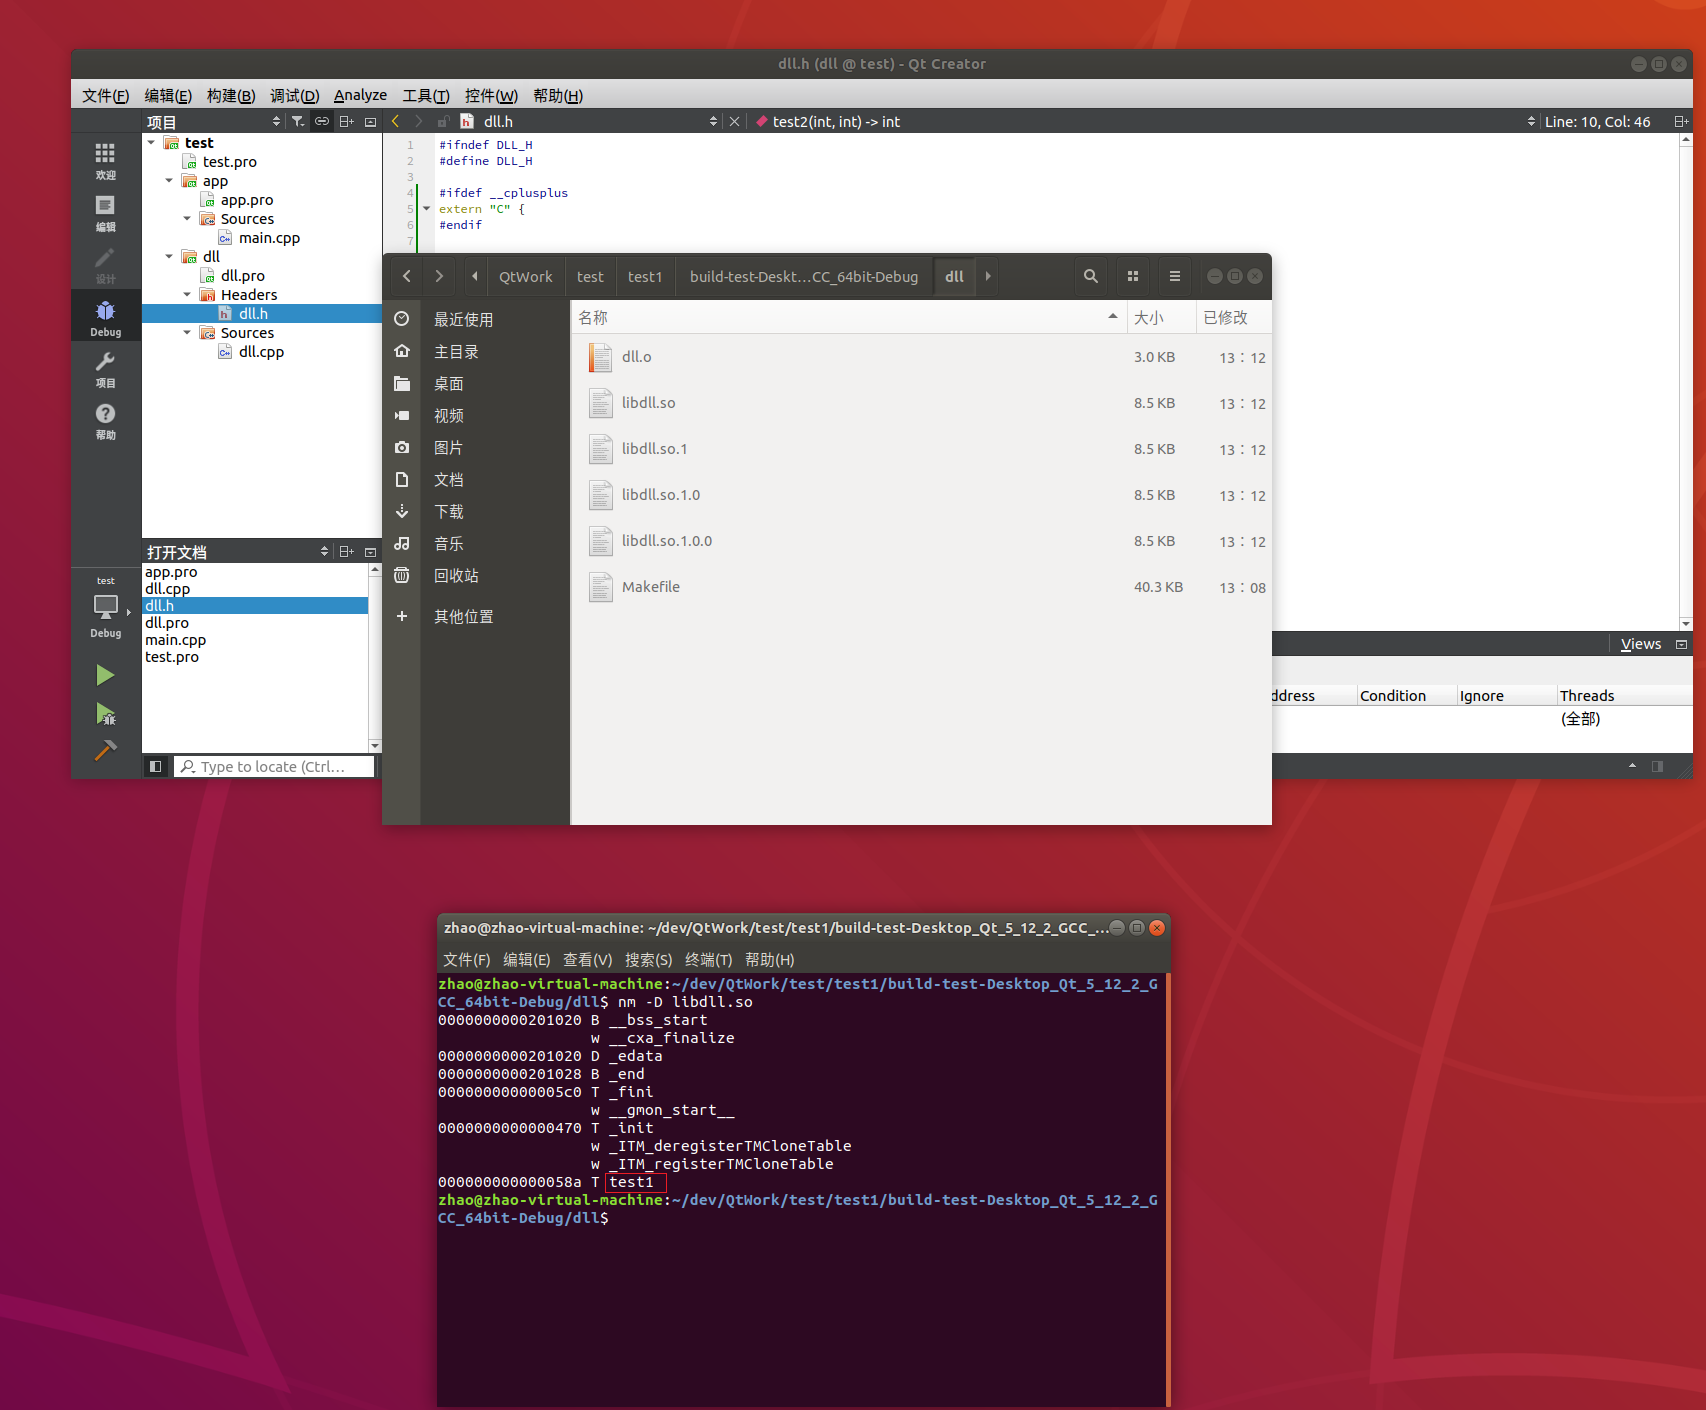Open the Projects pane type dropdown (项目)

[214, 121]
